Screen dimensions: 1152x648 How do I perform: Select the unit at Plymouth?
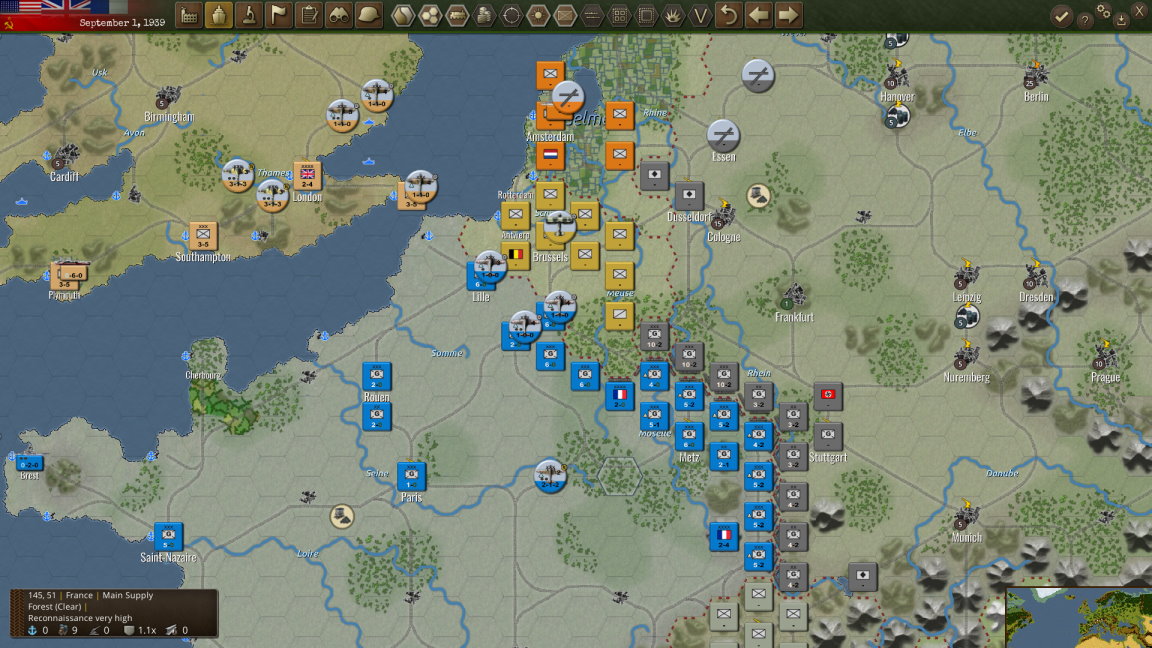click(71, 276)
